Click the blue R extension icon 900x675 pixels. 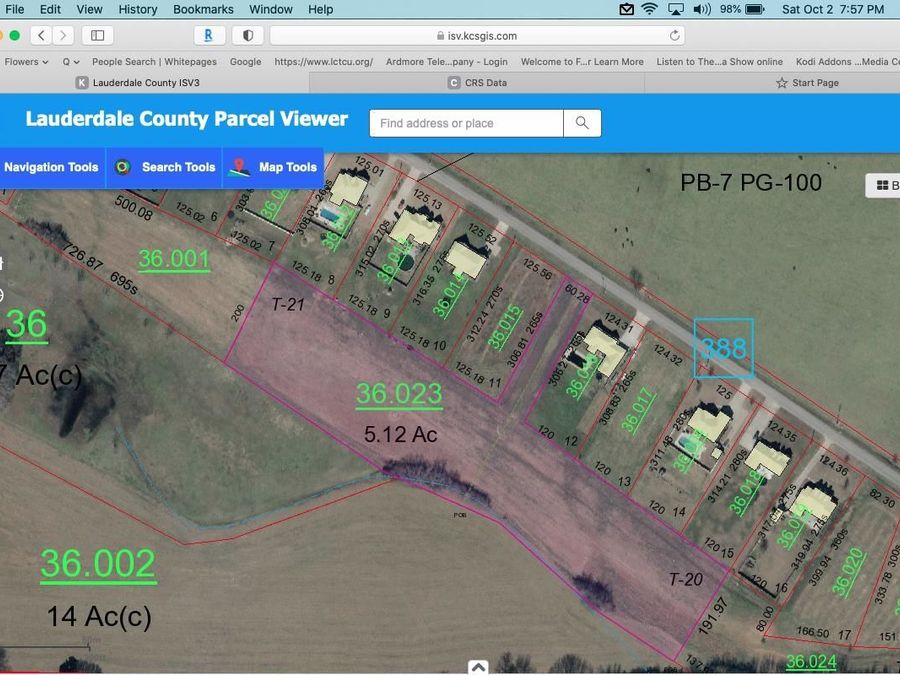point(208,36)
